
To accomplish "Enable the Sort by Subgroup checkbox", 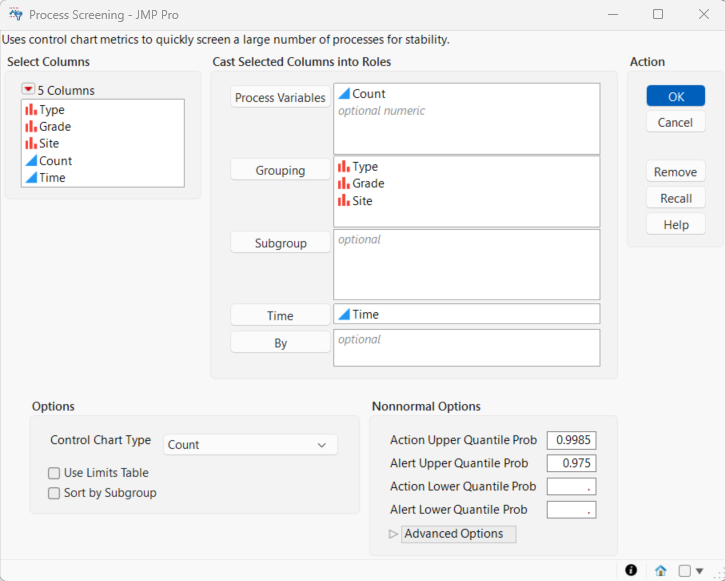I will 54,493.
